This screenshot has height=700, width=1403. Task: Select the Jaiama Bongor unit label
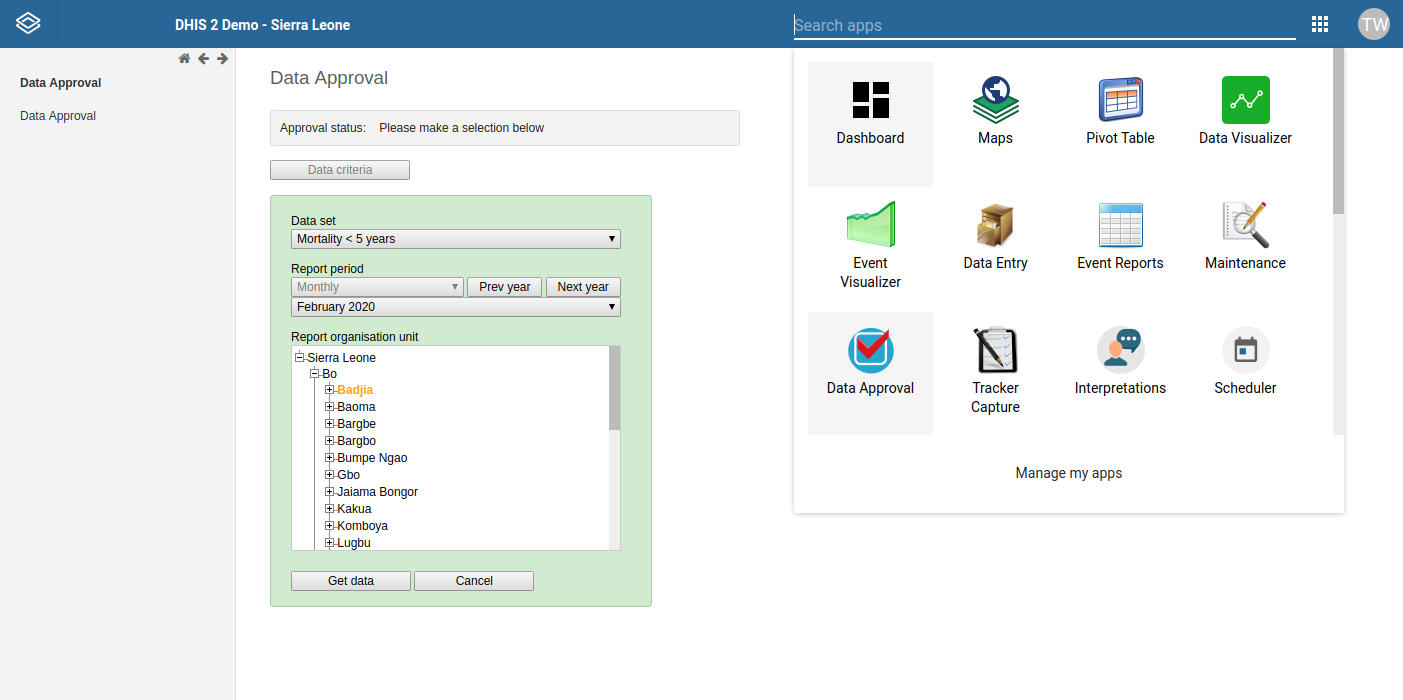(378, 492)
